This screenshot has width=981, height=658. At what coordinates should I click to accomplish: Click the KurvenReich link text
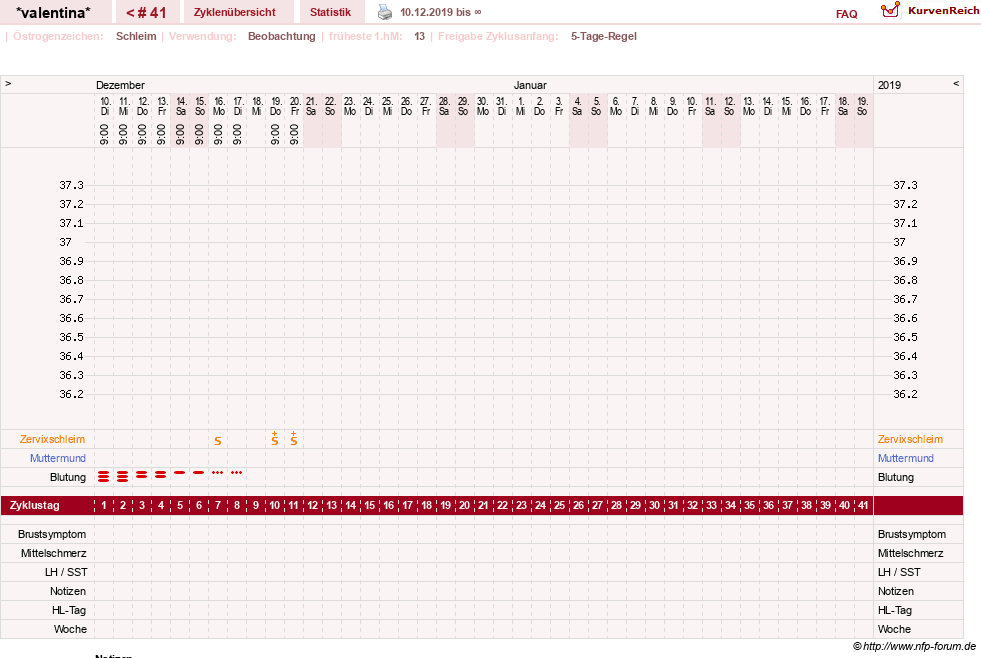coord(943,11)
